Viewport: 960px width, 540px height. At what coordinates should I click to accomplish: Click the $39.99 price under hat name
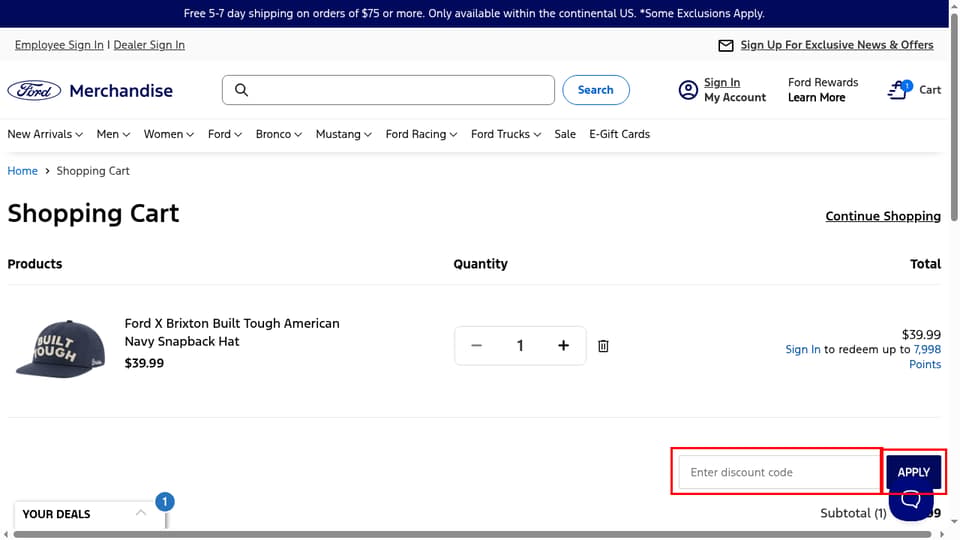point(144,363)
